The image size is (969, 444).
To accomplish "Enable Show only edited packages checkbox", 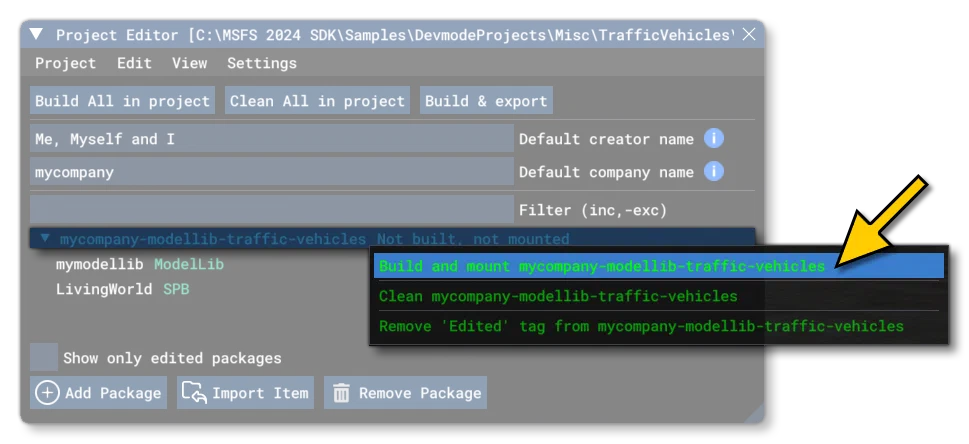I will (x=44, y=357).
